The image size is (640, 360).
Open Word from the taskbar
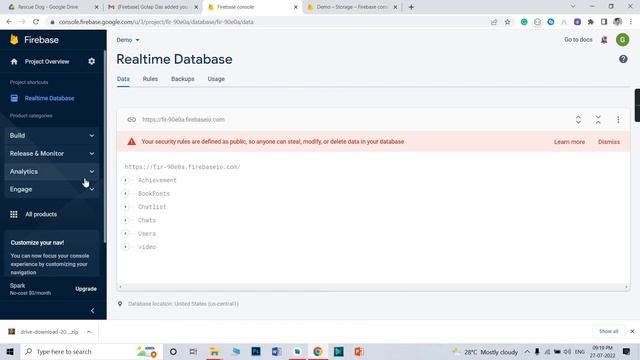pyautogui.click(x=276, y=351)
